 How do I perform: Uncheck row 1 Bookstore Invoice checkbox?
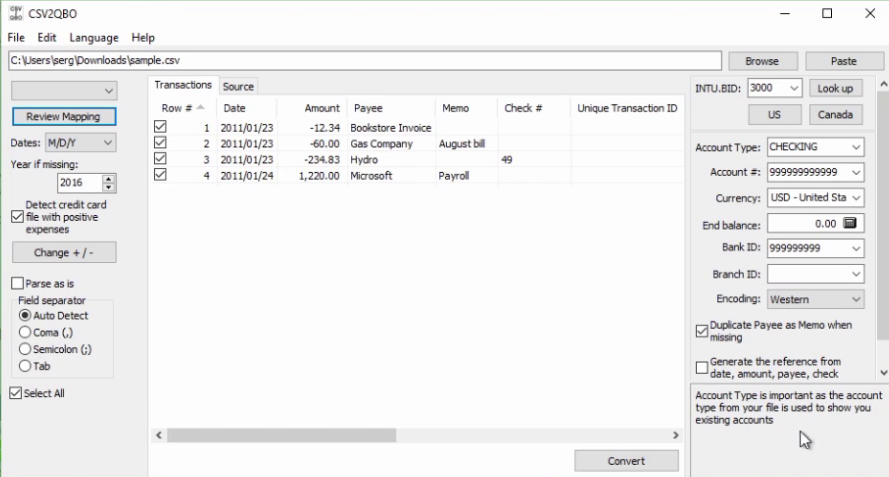tap(160, 126)
